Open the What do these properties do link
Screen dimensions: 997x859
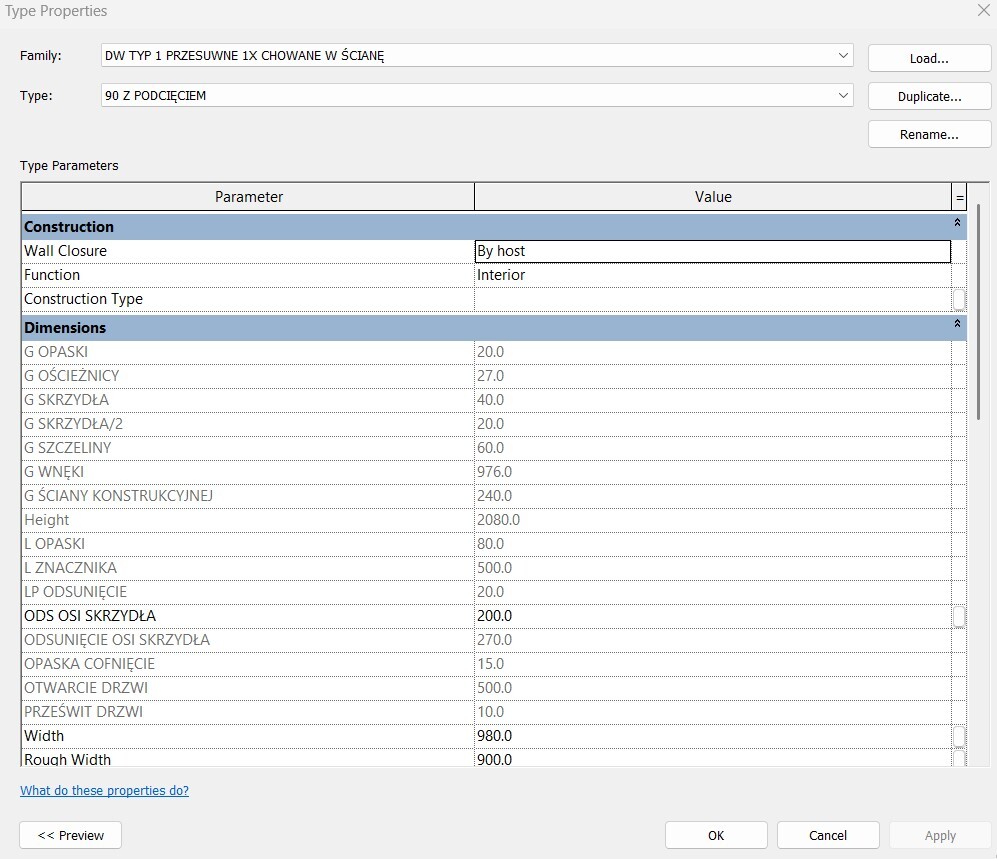(x=104, y=791)
